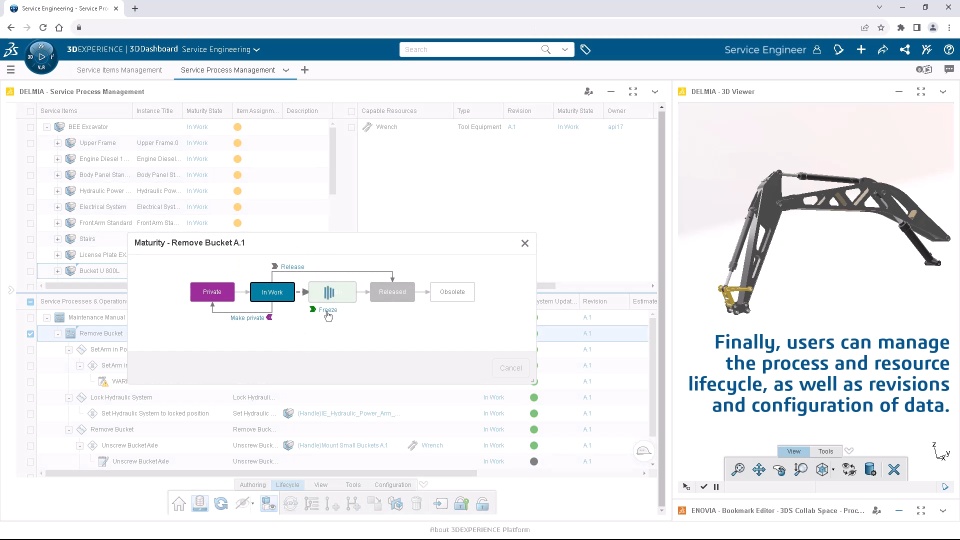Click the Unlock (unreserve) icon in toolbar

pos(482,504)
